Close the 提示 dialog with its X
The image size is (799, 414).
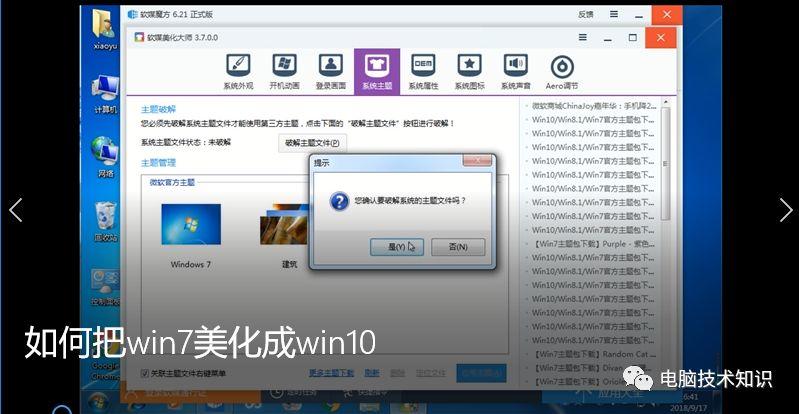point(478,160)
